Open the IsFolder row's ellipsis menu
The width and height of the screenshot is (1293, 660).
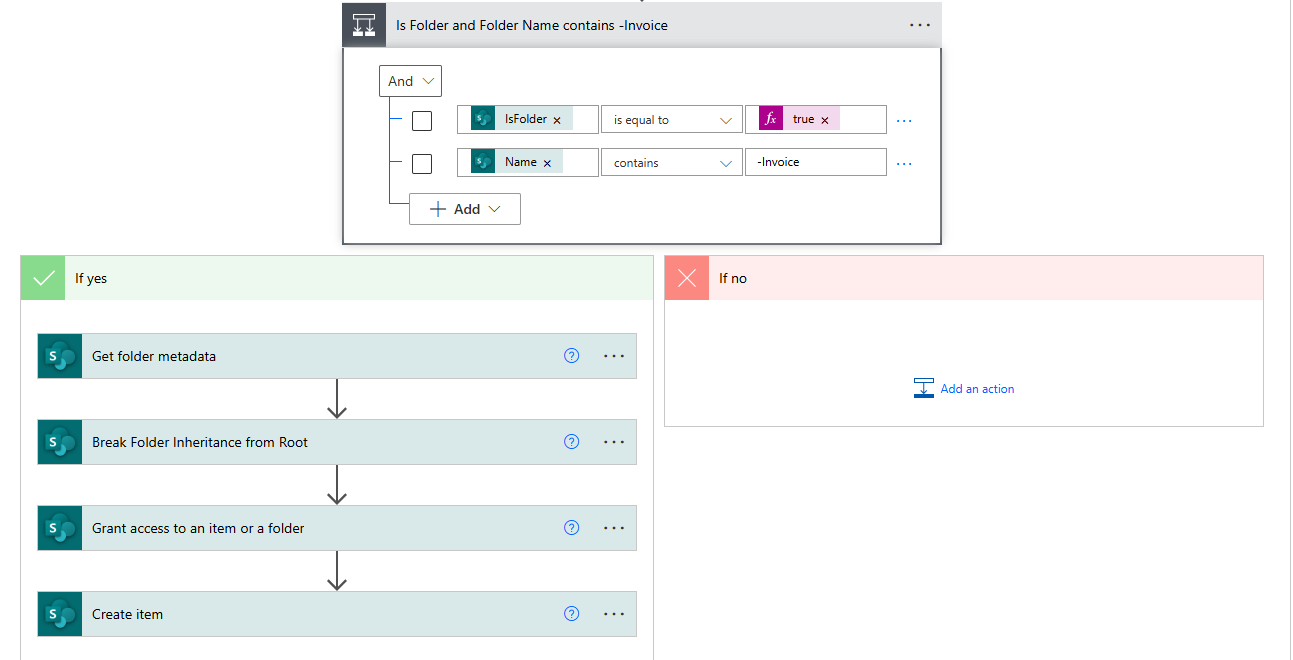pyautogui.click(x=904, y=120)
